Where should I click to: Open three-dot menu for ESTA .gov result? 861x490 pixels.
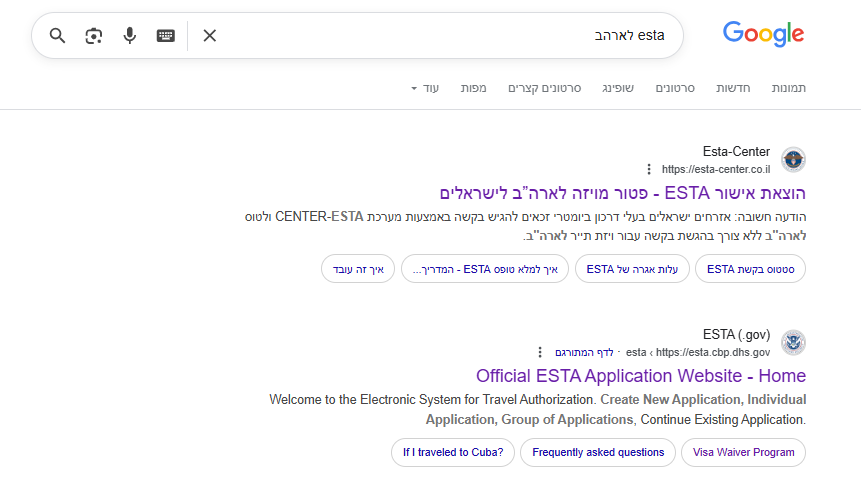coord(540,352)
